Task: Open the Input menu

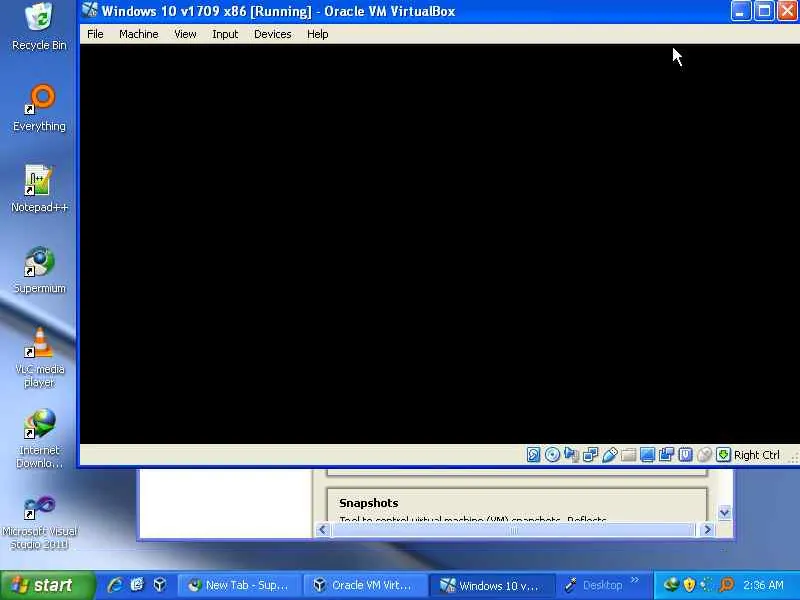Action: pyautogui.click(x=225, y=34)
